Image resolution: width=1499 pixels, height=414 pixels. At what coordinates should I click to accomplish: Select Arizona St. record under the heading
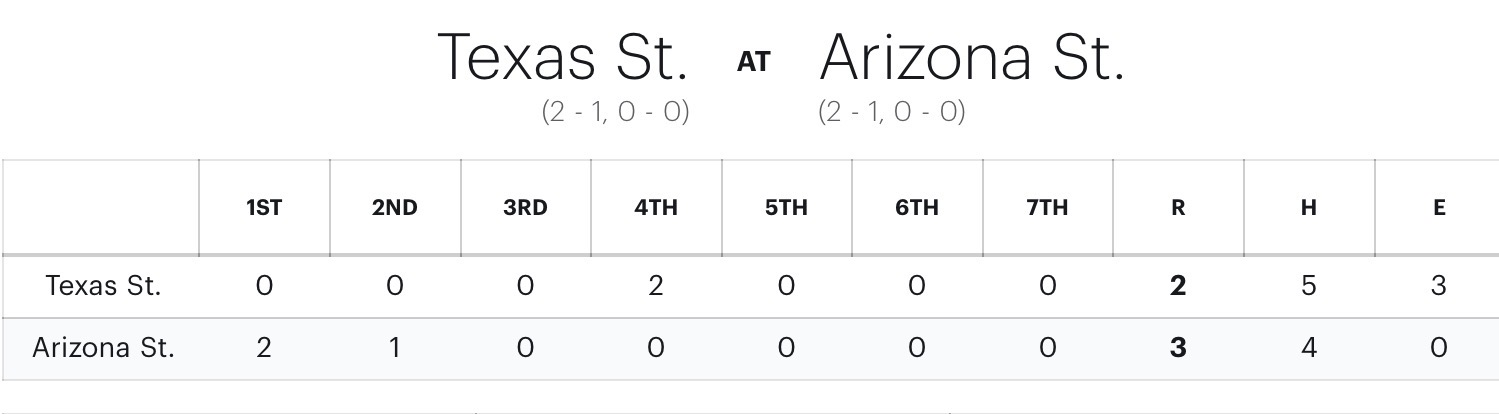pyautogui.click(x=891, y=111)
